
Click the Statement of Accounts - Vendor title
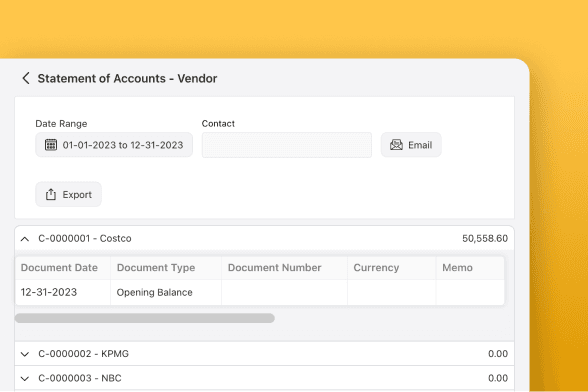pos(127,78)
